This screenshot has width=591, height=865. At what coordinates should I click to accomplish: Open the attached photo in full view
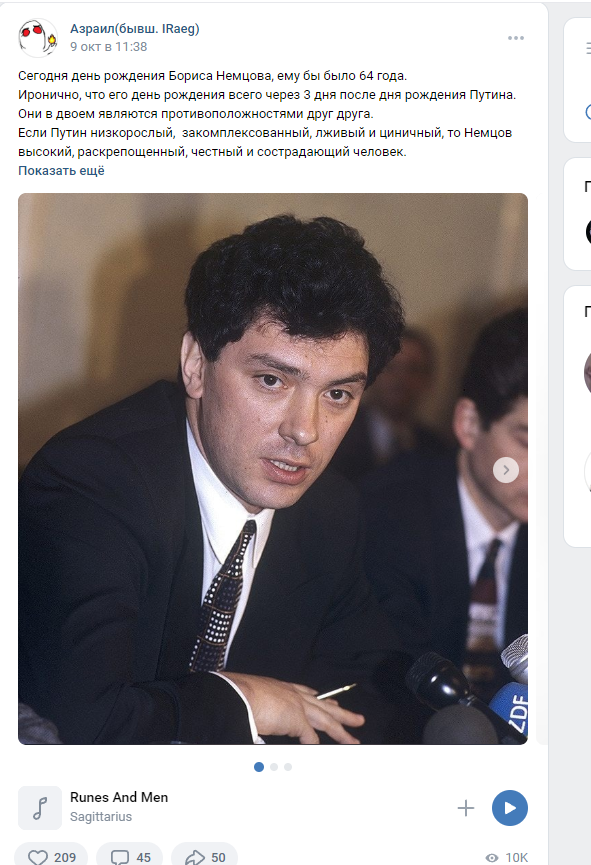tap(273, 468)
